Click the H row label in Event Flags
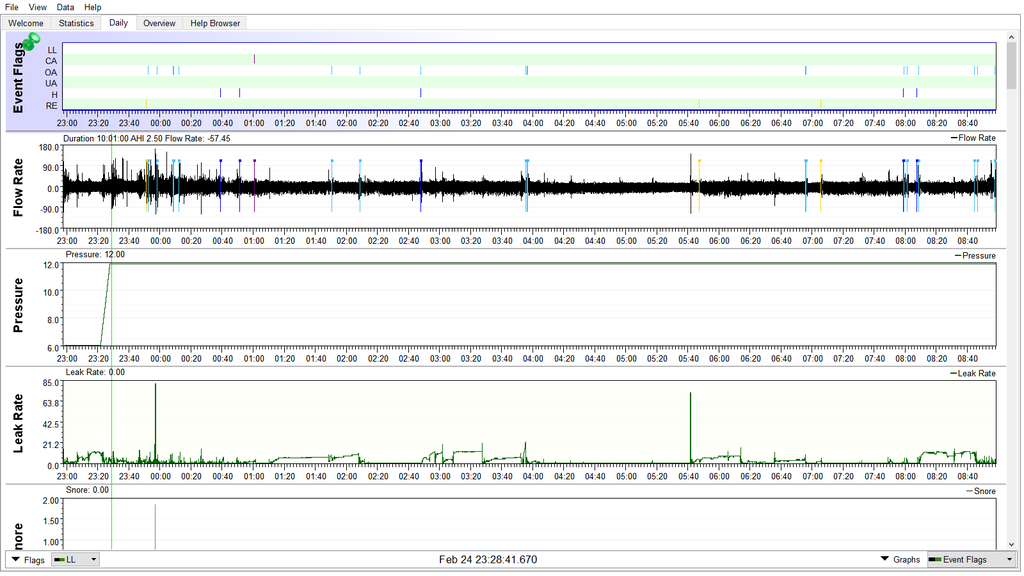Image resolution: width=1024 pixels, height=576 pixels. pos(55,95)
